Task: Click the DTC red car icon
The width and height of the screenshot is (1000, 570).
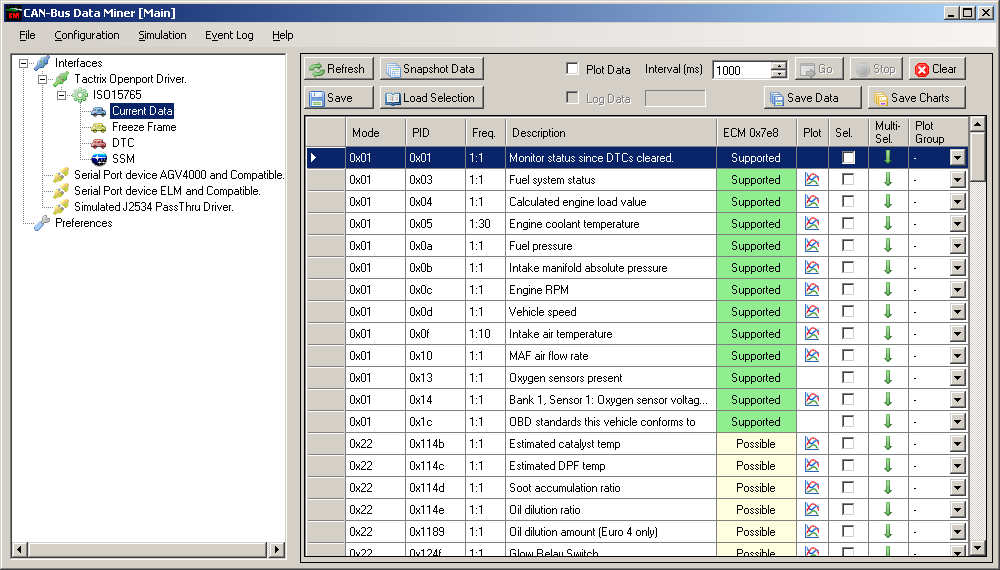Action: 98,143
